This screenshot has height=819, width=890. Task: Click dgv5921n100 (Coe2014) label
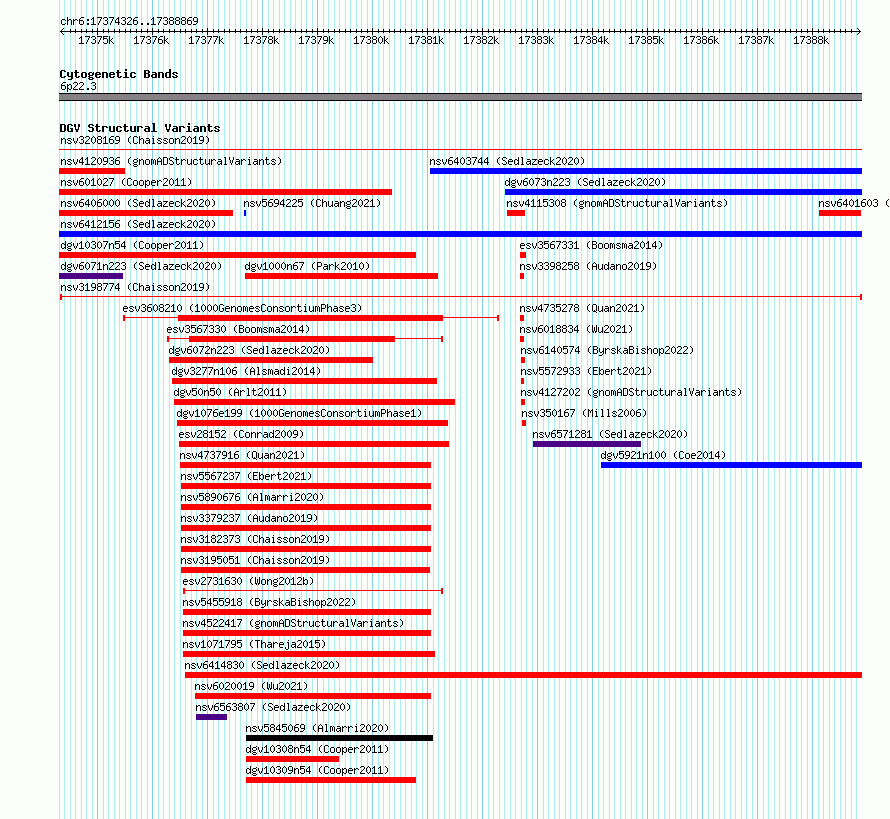click(x=663, y=455)
